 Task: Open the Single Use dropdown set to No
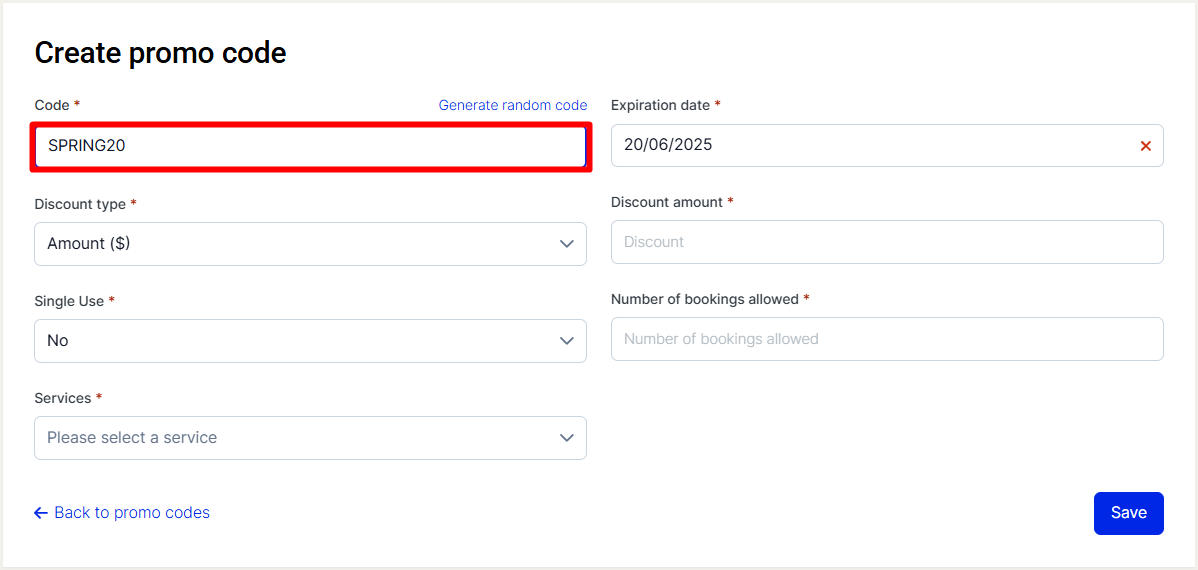(x=310, y=341)
